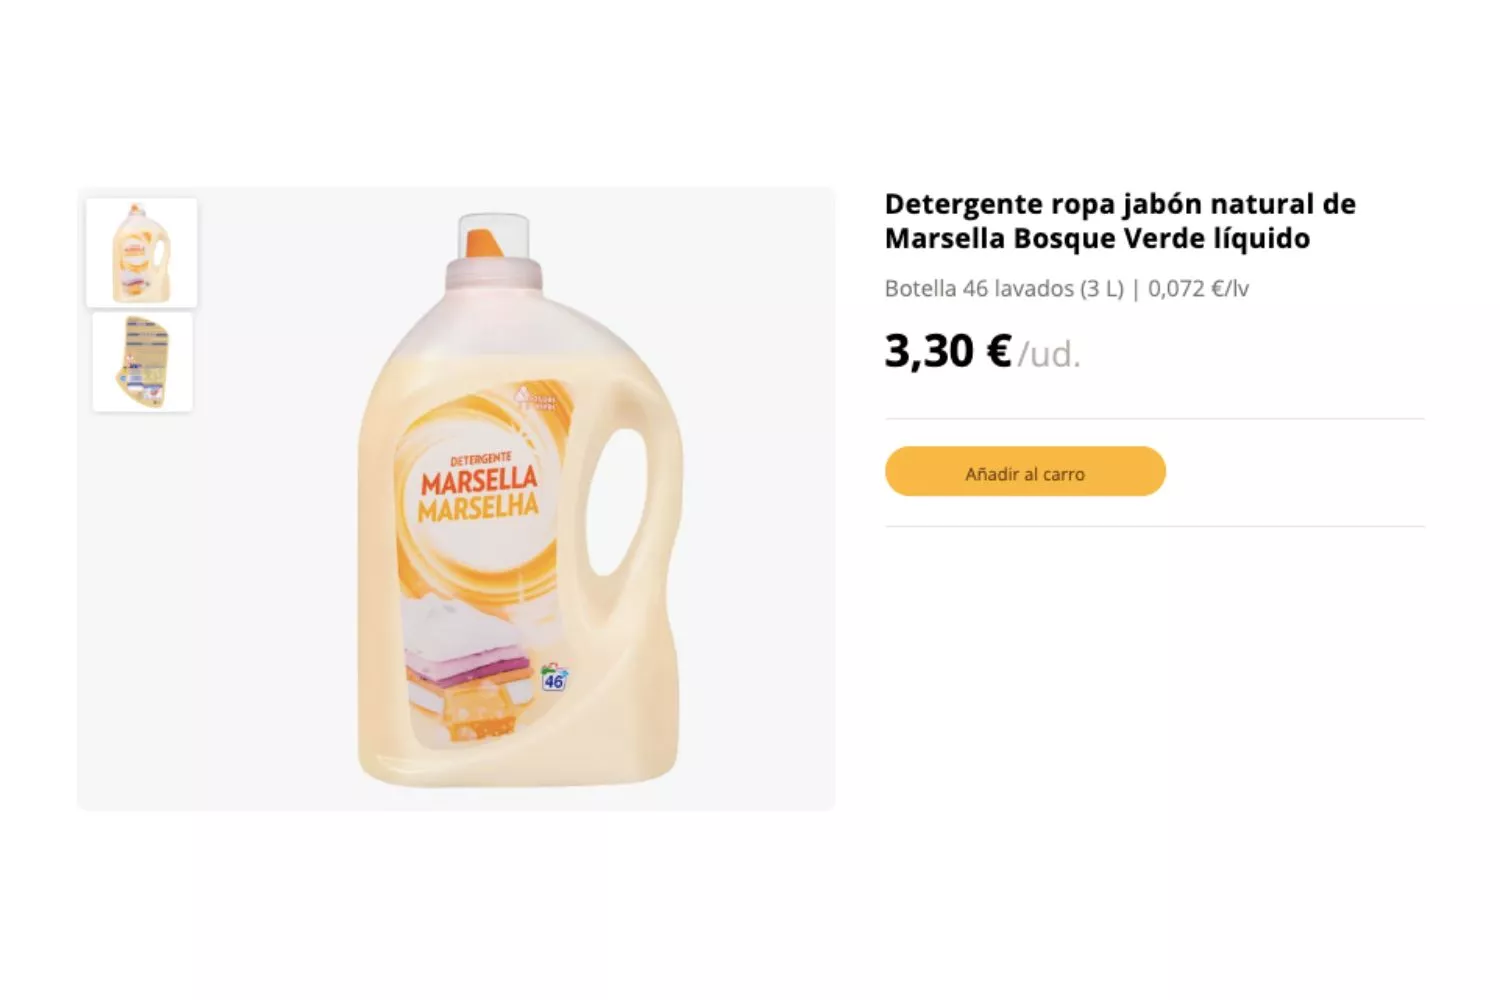Click the orange MARSELHA text on label
Viewport: 1500px width, 1000px height.
click(x=478, y=508)
